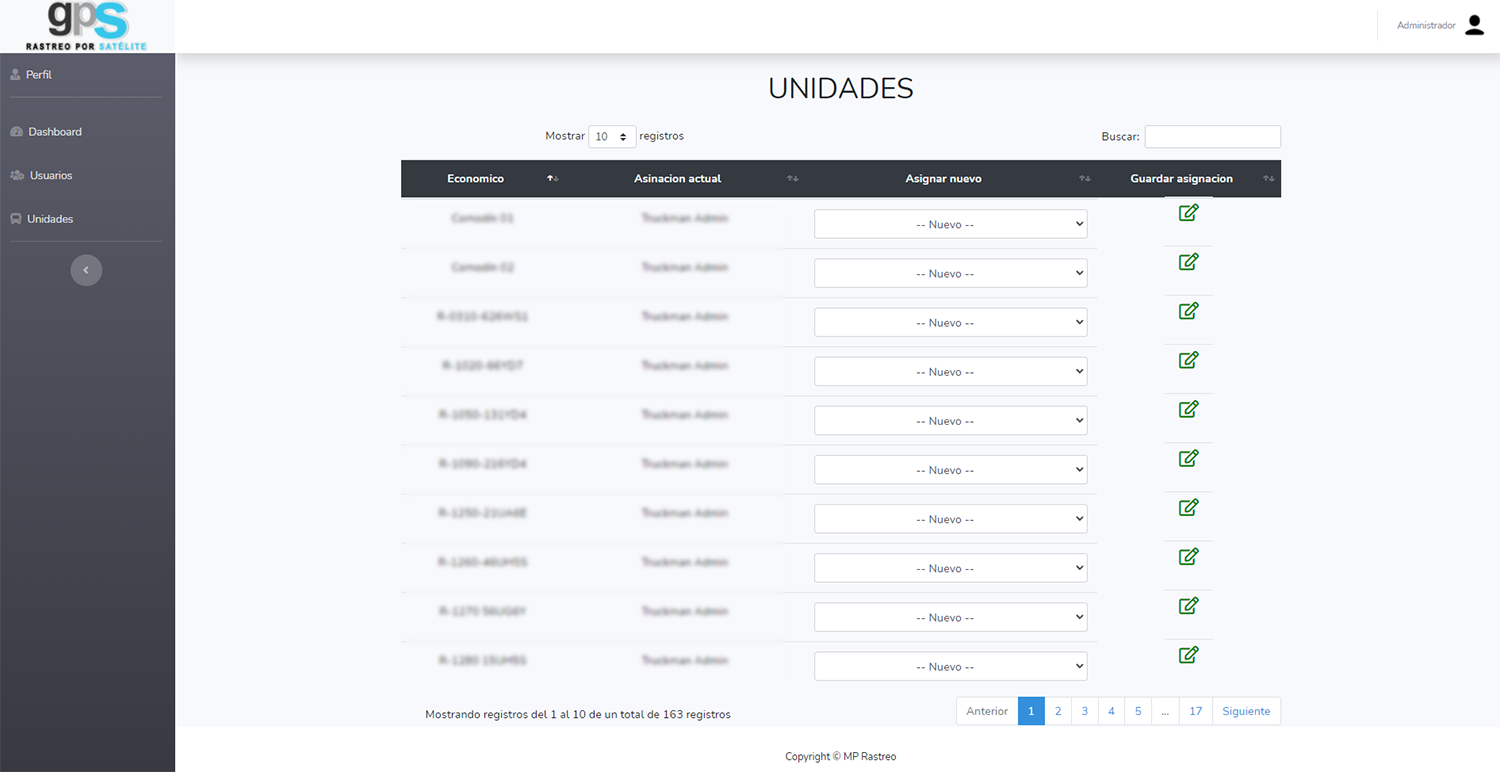Click the save assignment icon in first row
The height and width of the screenshot is (772, 1500).
[x=1188, y=213]
